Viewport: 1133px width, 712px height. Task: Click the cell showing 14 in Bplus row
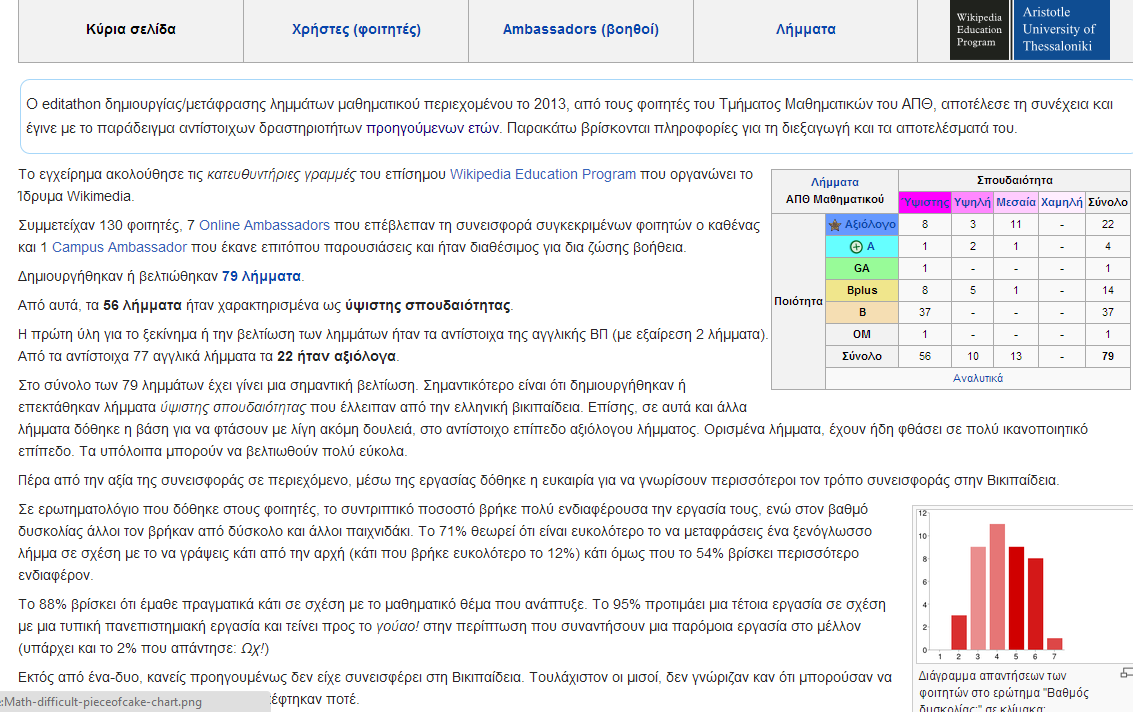1108,290
